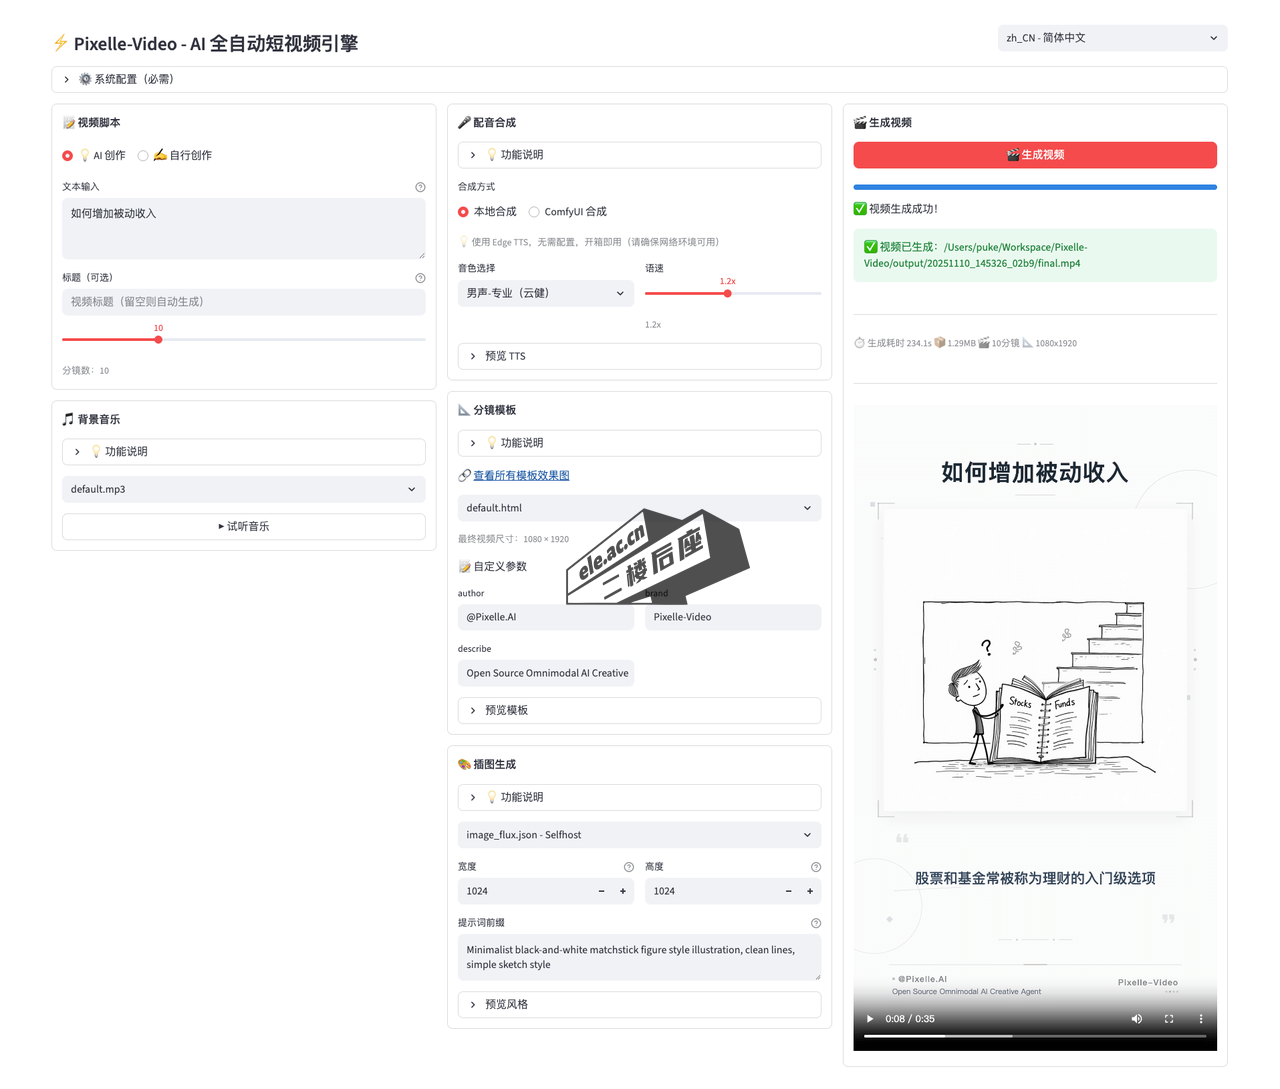Viewport: 1280px width, 1089px height.
Task: Click the video progress seek bar
Action: coord(1035,1036)
